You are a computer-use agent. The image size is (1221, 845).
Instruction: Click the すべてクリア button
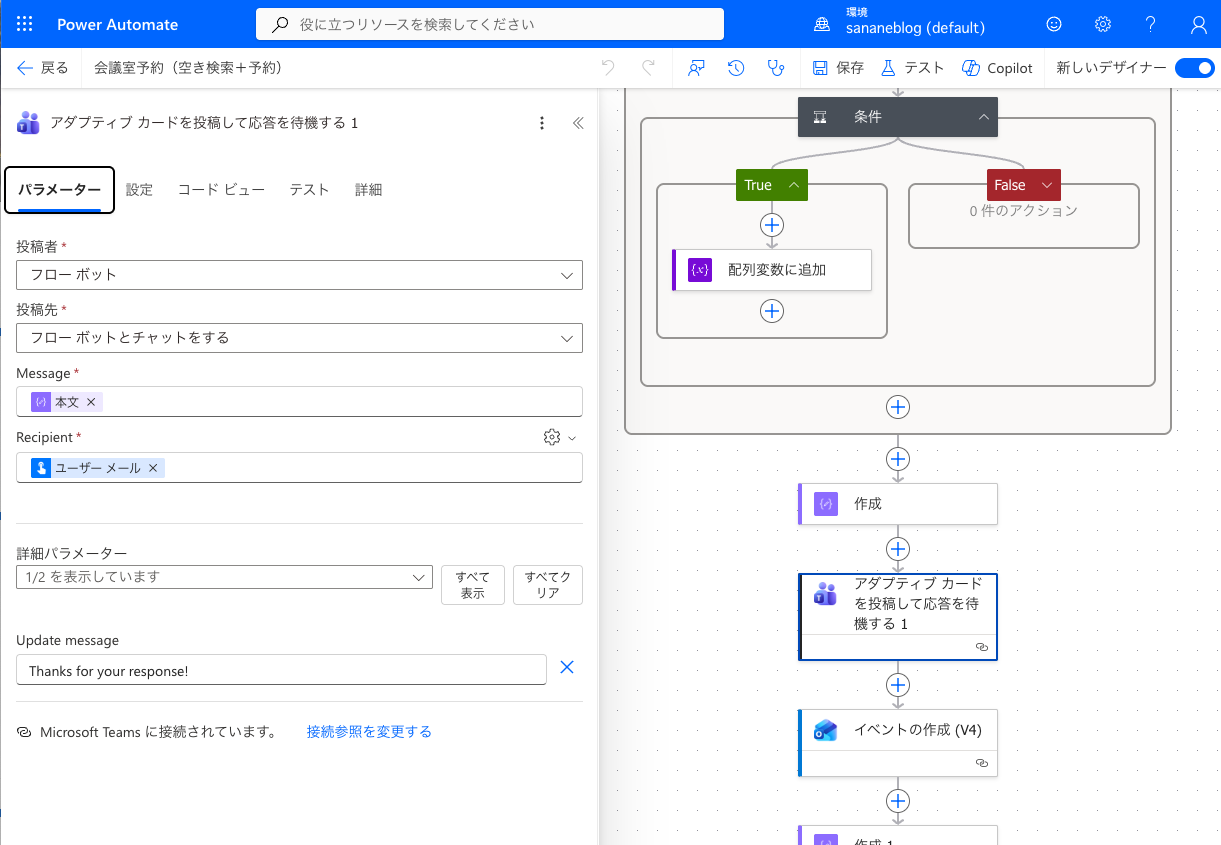[x=548, y=585]
